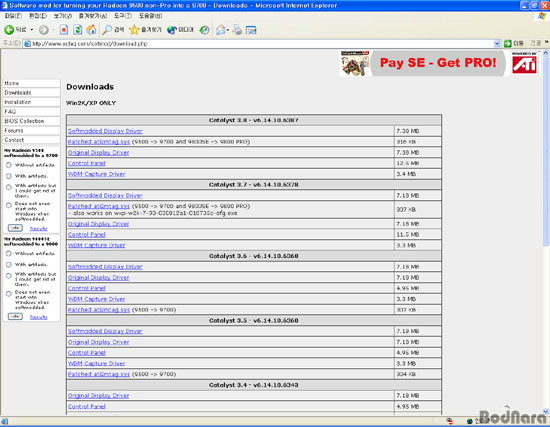This screenshot has width=550, height=427.
Task: Click the green Back arrow button
Action: 9,30
